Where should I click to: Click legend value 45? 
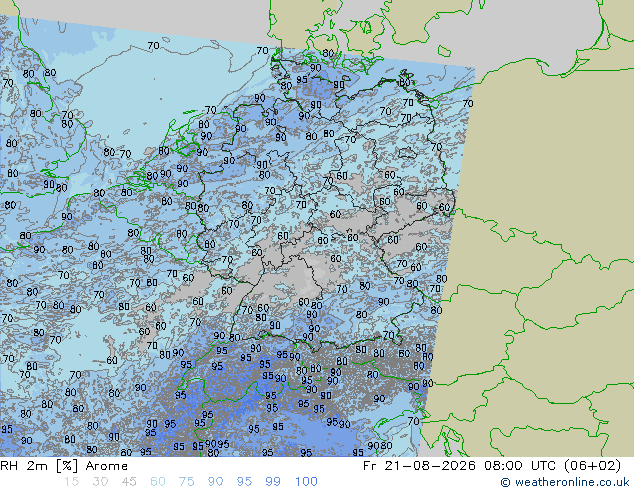point(129,482)
